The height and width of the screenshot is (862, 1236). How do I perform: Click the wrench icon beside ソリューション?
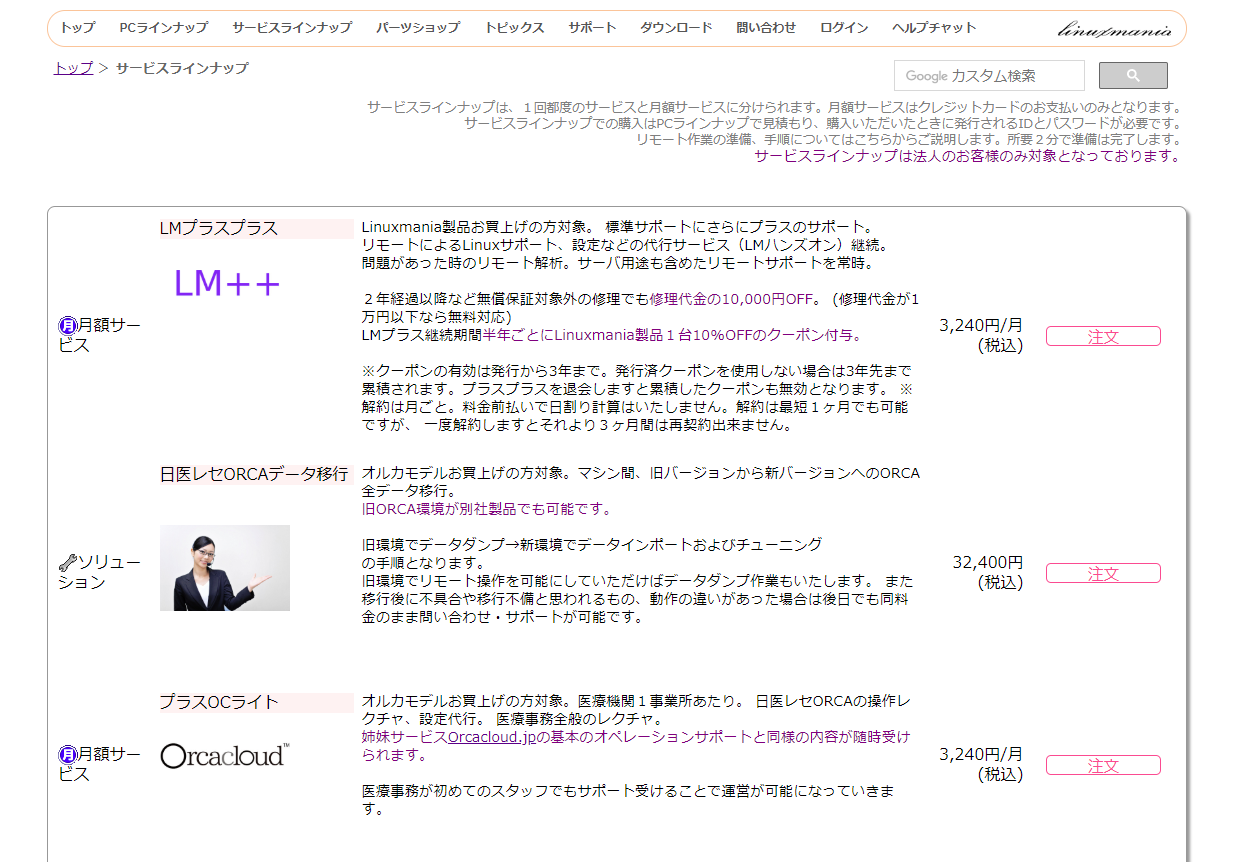point(68,562)
